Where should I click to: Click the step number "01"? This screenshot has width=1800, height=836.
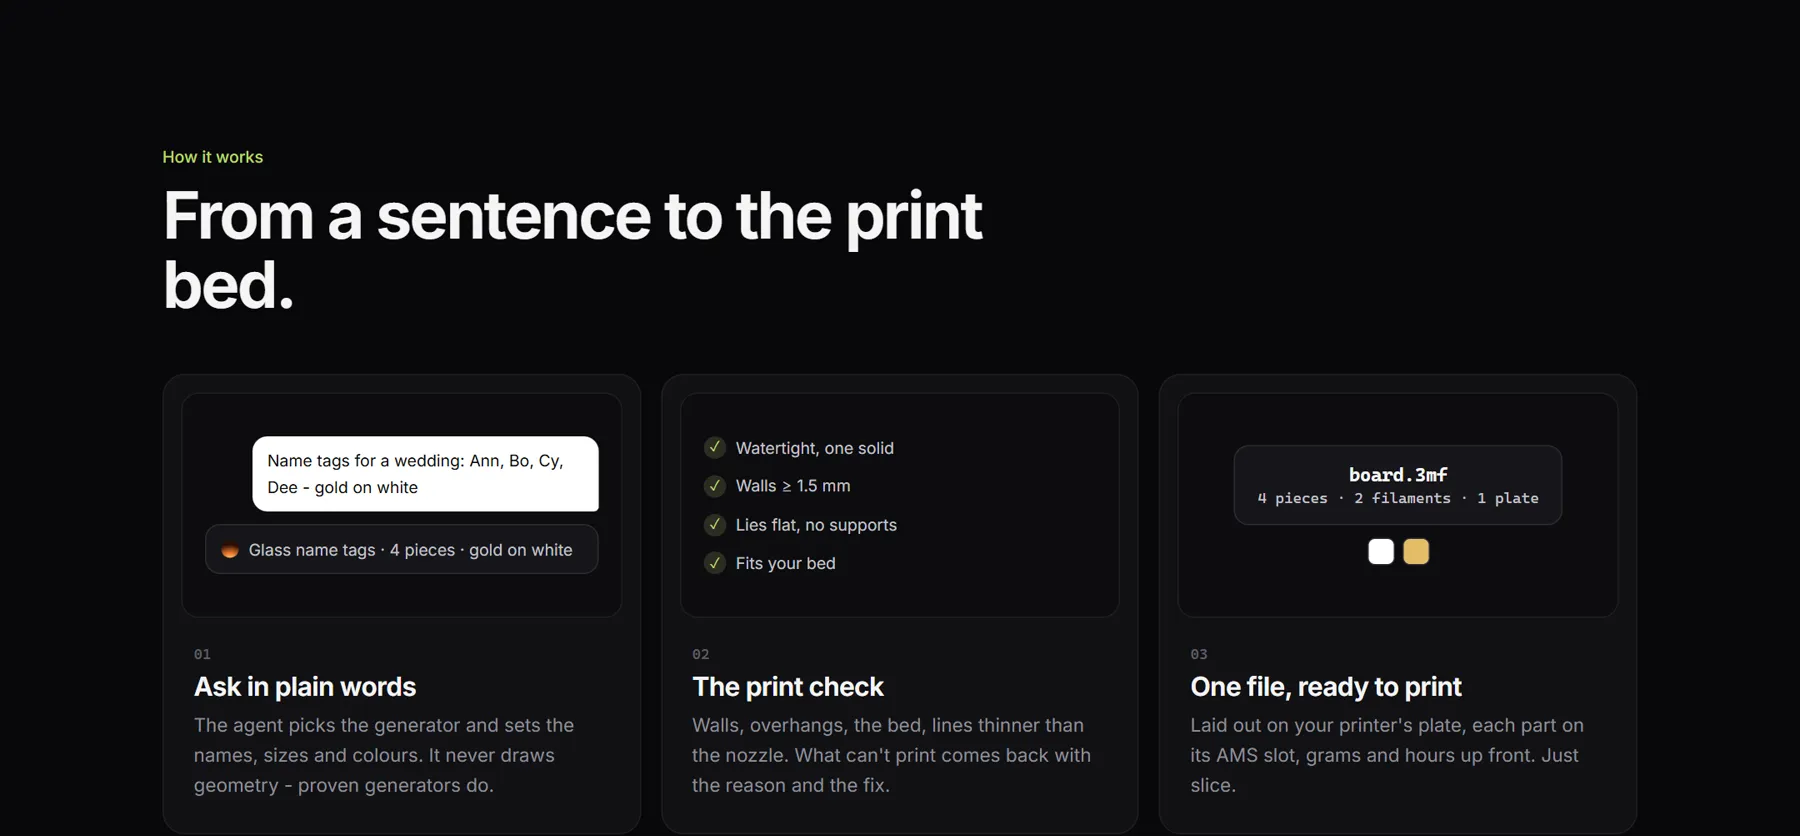coord(202,654)
